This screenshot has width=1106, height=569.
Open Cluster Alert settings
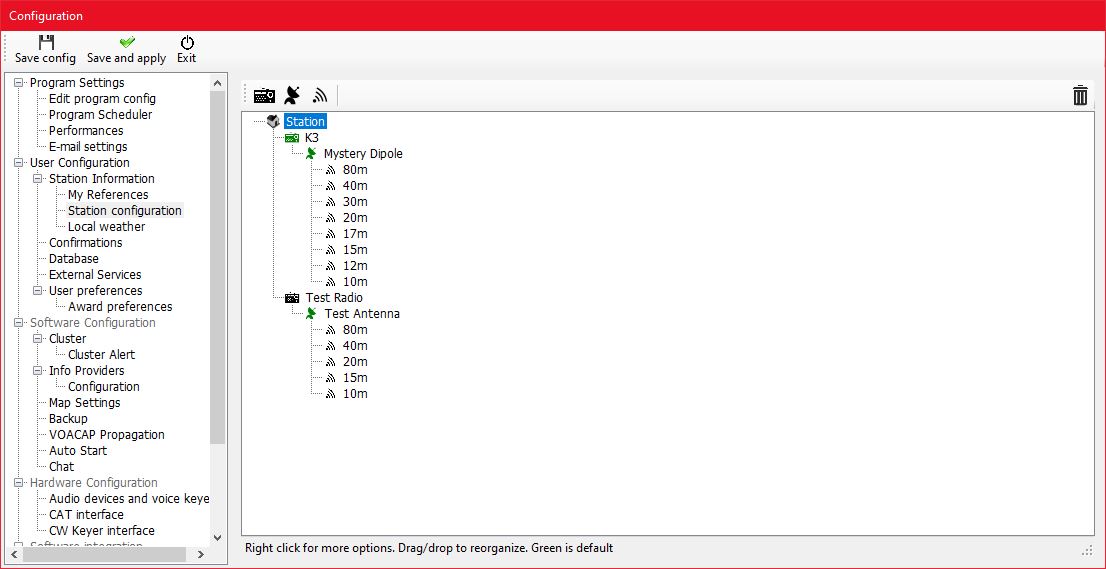click(x=102, y=355)
